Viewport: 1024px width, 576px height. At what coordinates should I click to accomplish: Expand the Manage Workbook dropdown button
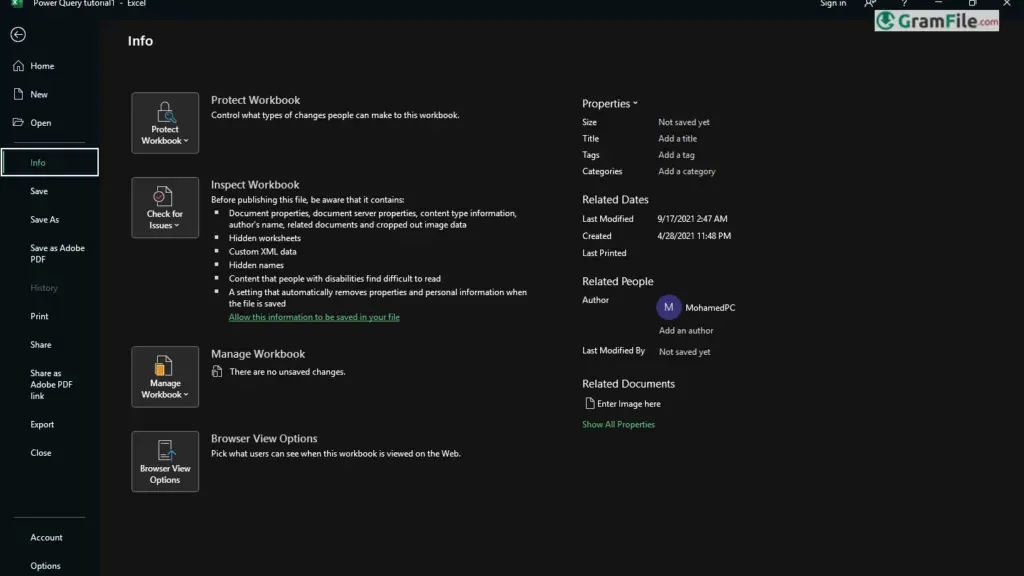(x=165, y=377)
